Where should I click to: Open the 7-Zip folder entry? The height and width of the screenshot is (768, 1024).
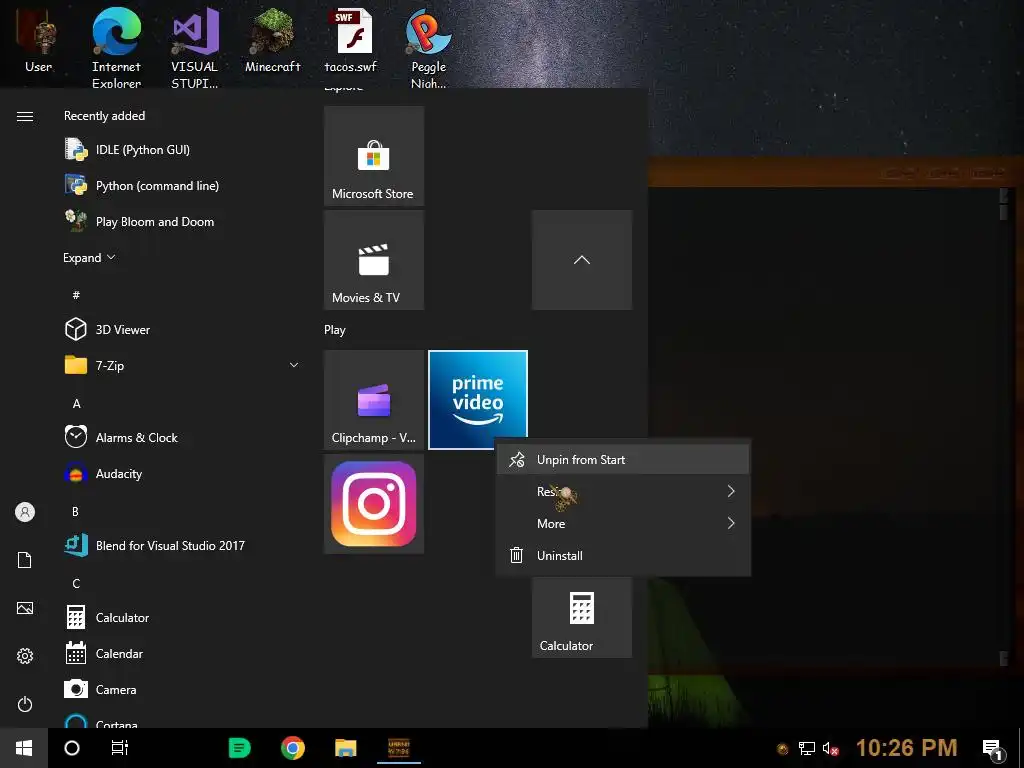tap(183, 365)
